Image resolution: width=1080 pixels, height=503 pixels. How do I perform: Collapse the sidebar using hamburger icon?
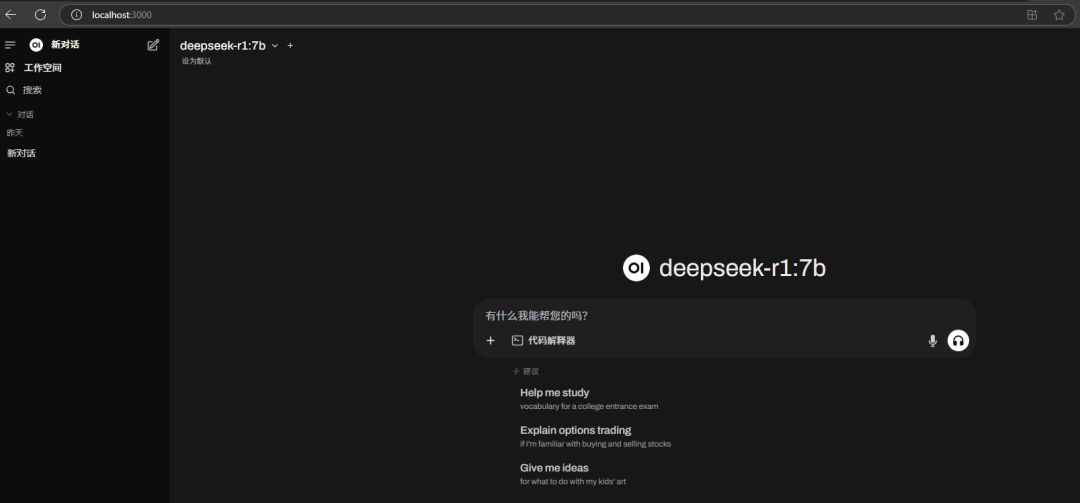pos(10,45)
